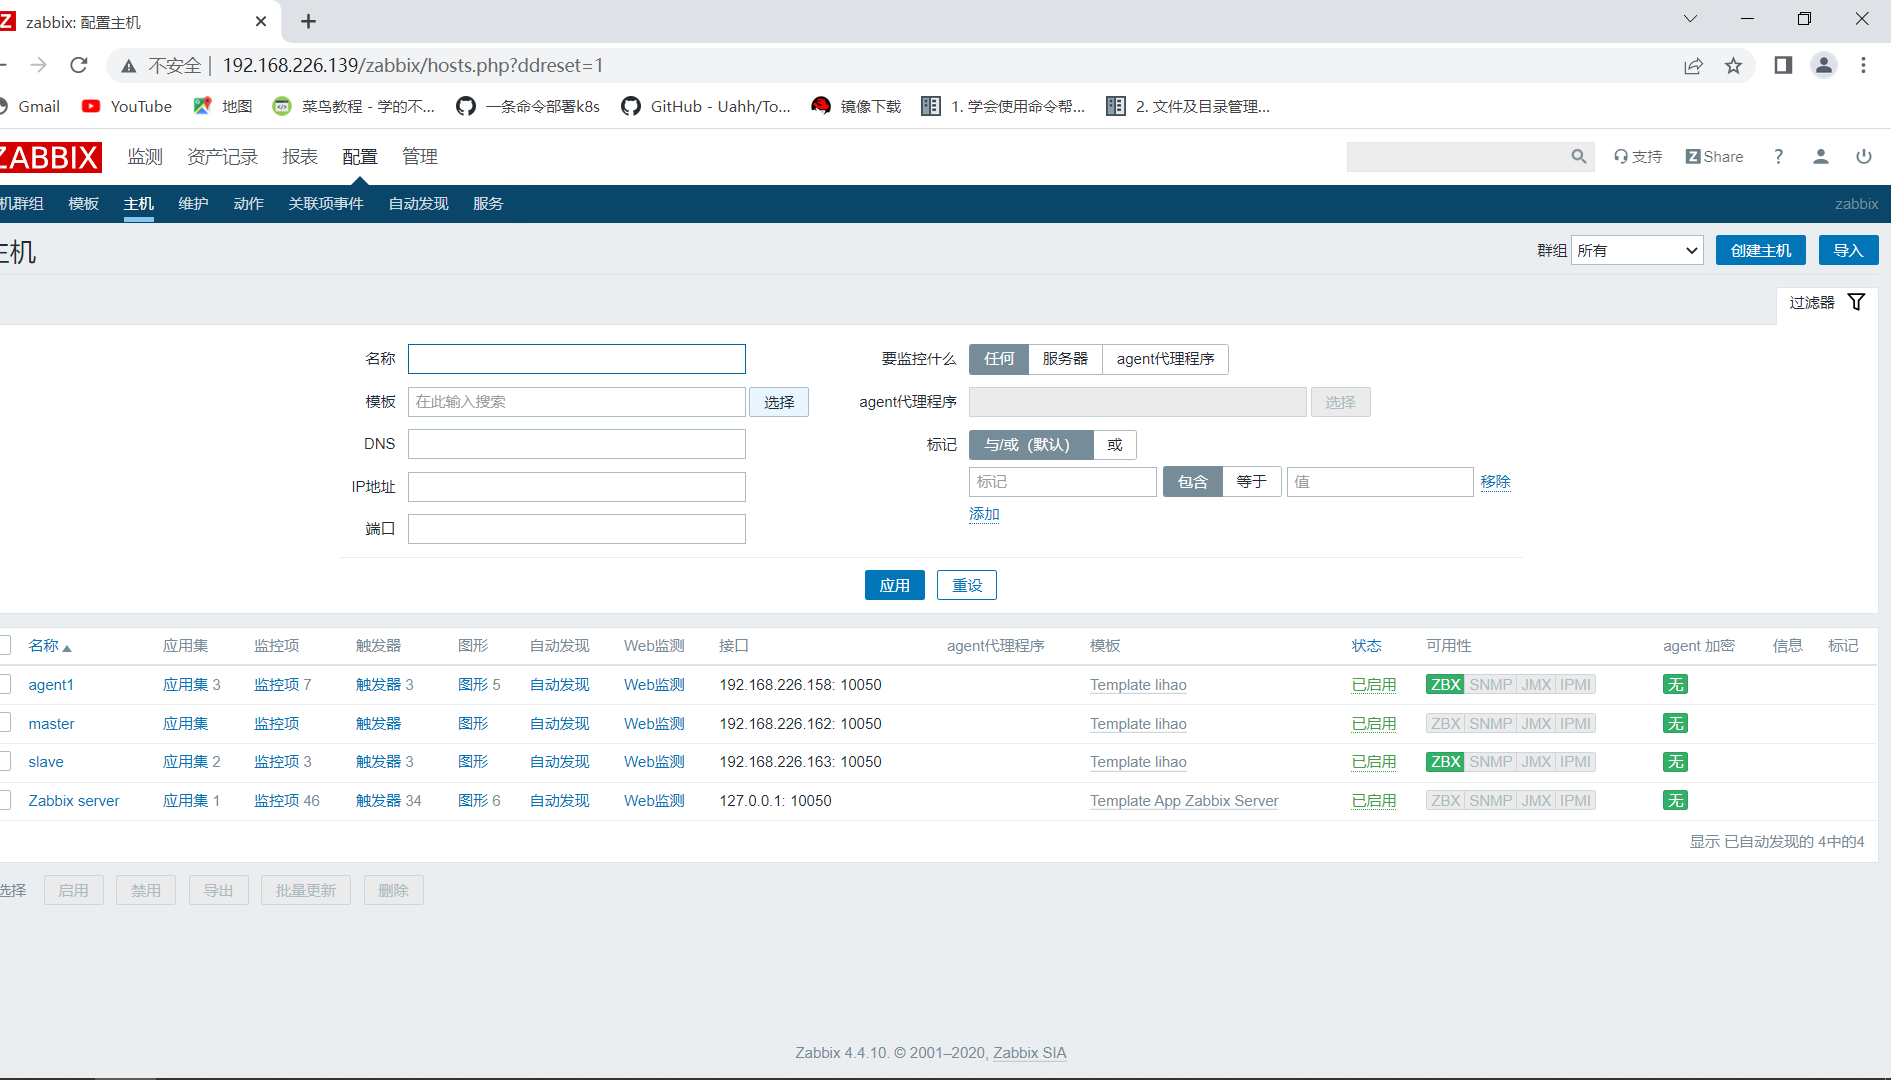The image size is (1891, 1080).
Task: Click slave green ZBX availability badge
Action: coord(1445,762)
